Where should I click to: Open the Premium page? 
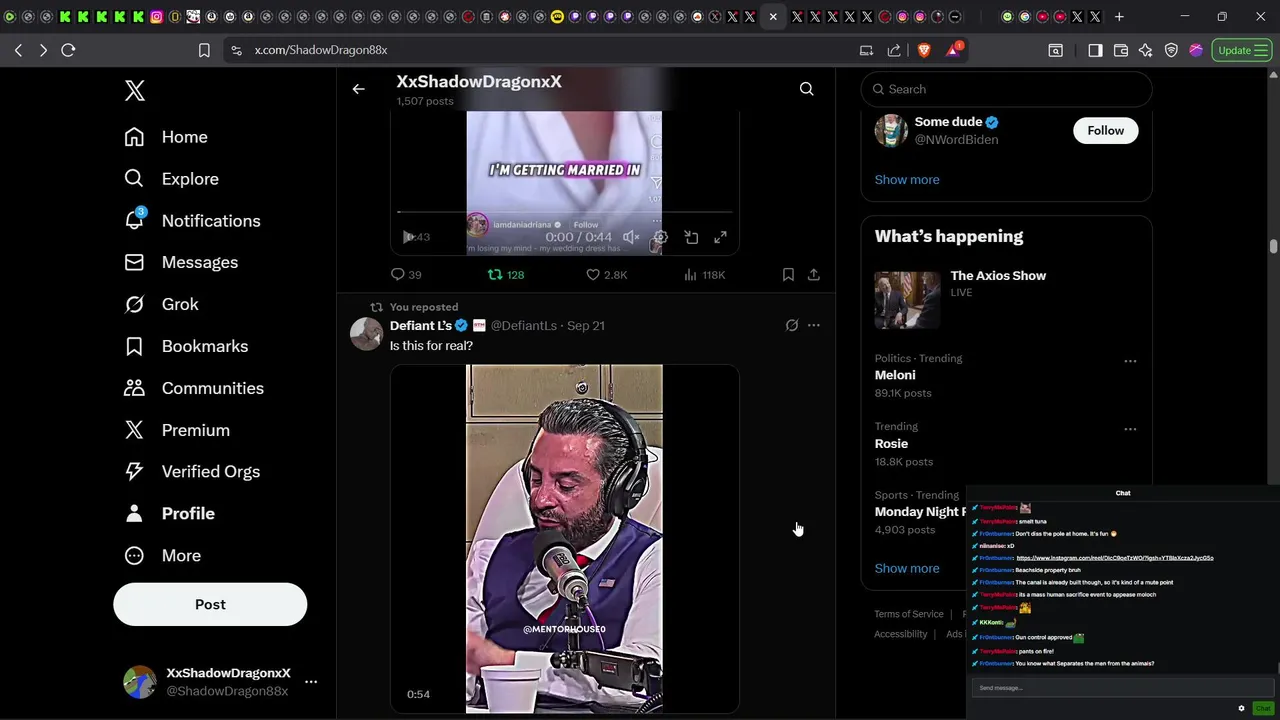point(177,430)
